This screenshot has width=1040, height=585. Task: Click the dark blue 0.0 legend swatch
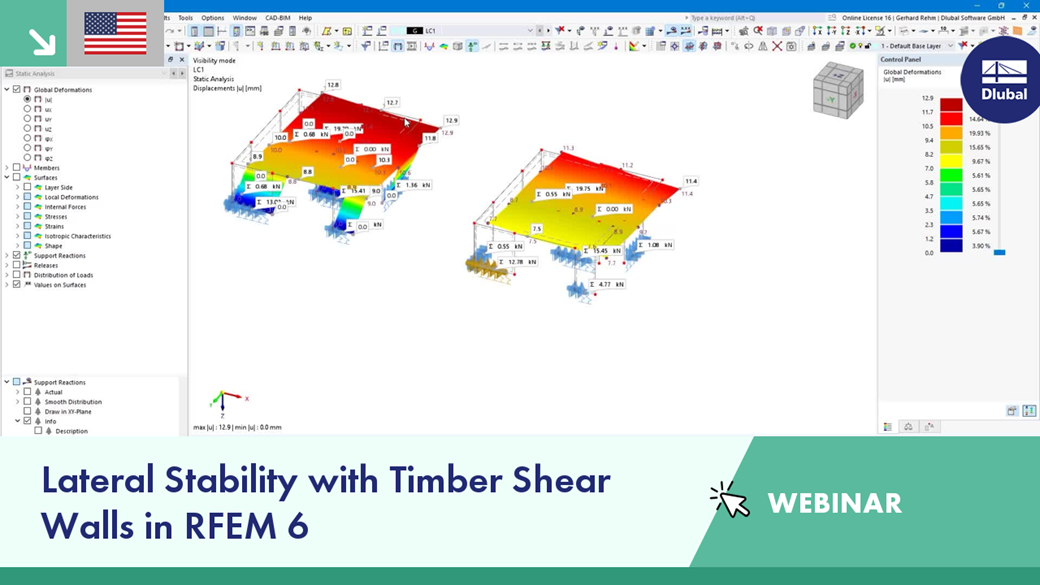pyautogui.click(x=951, y=245)
